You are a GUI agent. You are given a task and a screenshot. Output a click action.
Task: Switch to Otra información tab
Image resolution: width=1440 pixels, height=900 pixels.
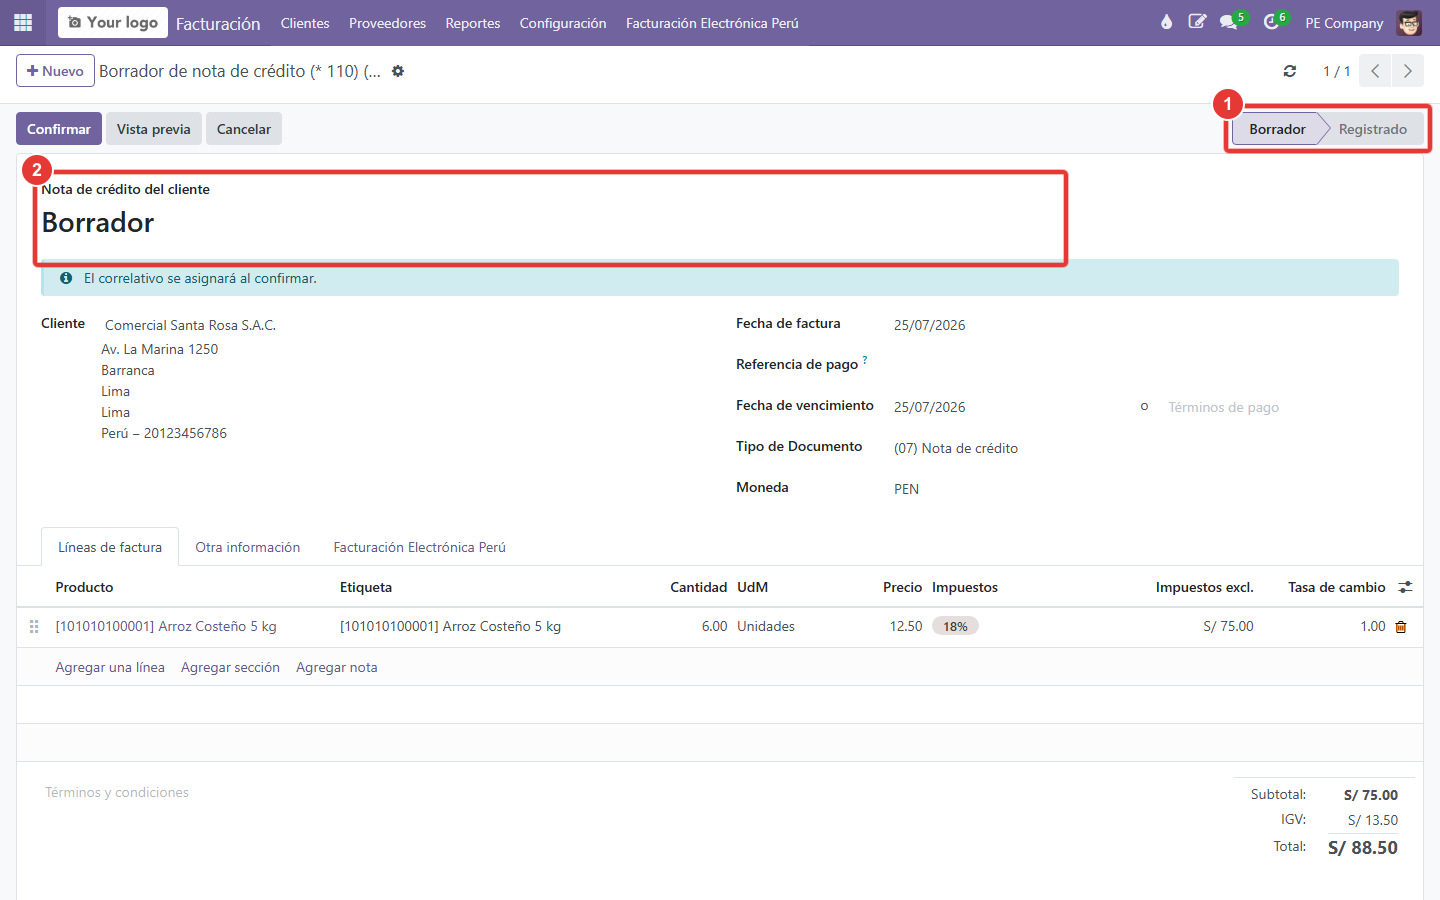click(248, 547)
